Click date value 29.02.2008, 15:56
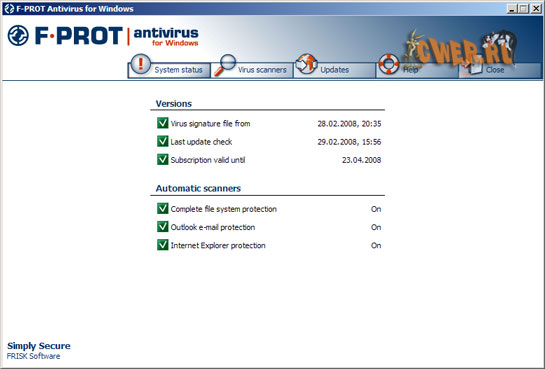Viewport: 545px width, 369px height. point(349,142)
